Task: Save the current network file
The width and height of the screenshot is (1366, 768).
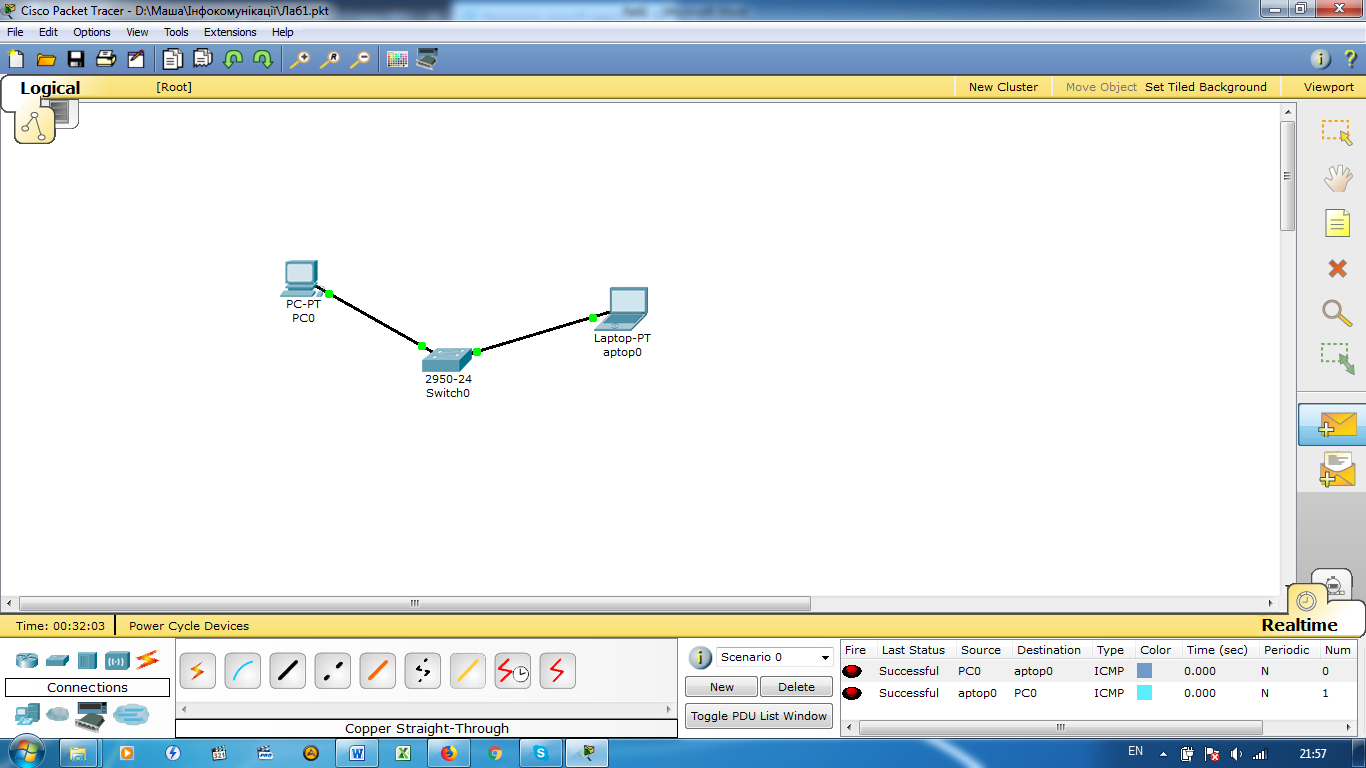Action: (76, 59)
